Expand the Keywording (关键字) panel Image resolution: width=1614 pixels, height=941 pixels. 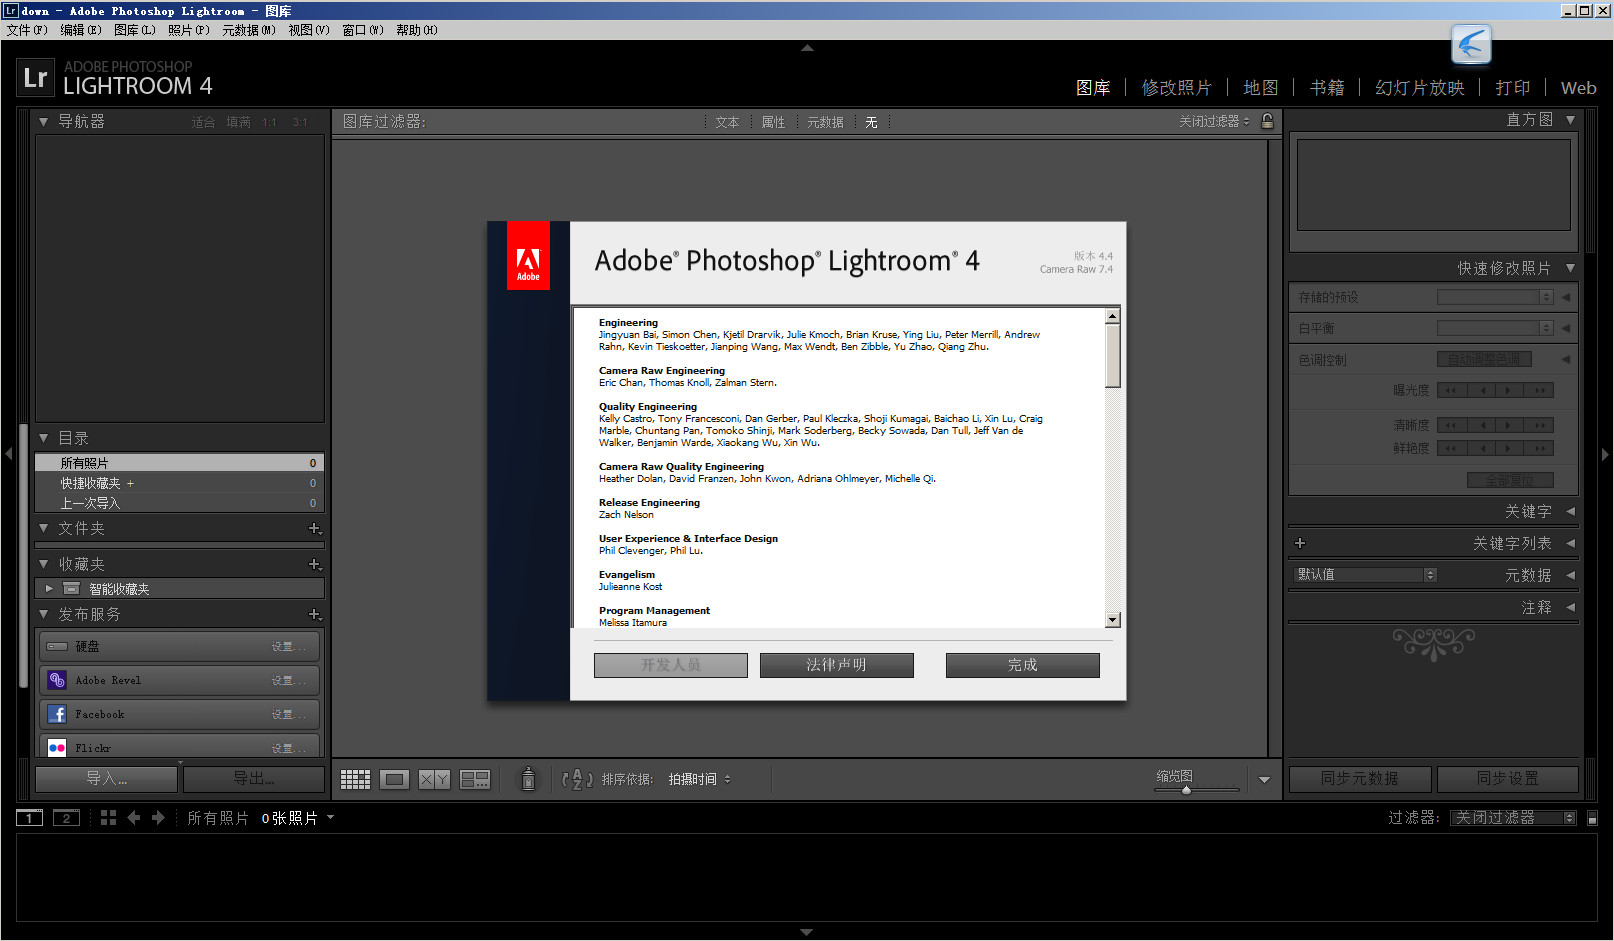click(1570, 511)
